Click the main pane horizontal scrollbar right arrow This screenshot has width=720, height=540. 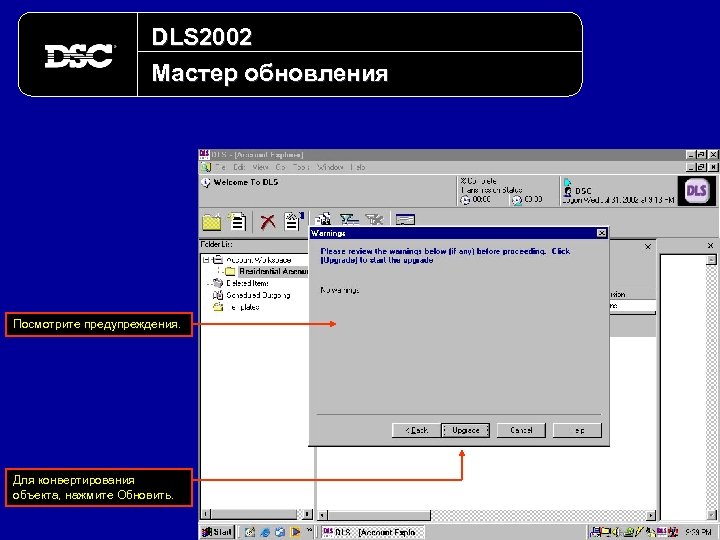651,515
